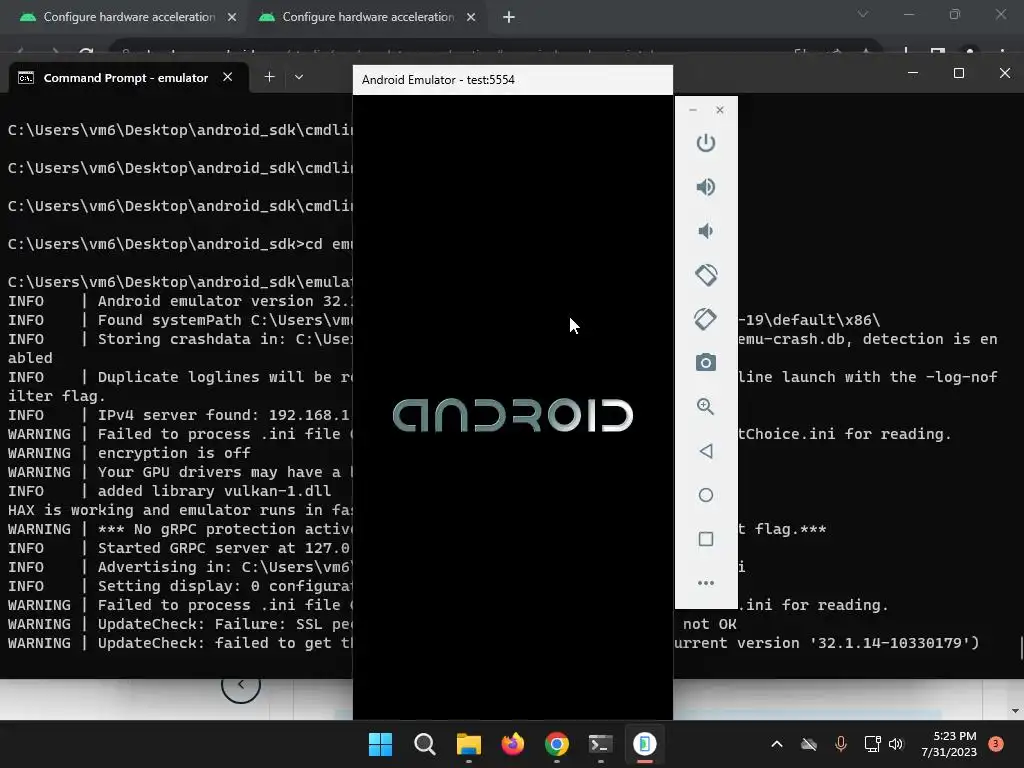Switch to Chrome from taskbar
1024x768 pixels.
coord(556,744)
